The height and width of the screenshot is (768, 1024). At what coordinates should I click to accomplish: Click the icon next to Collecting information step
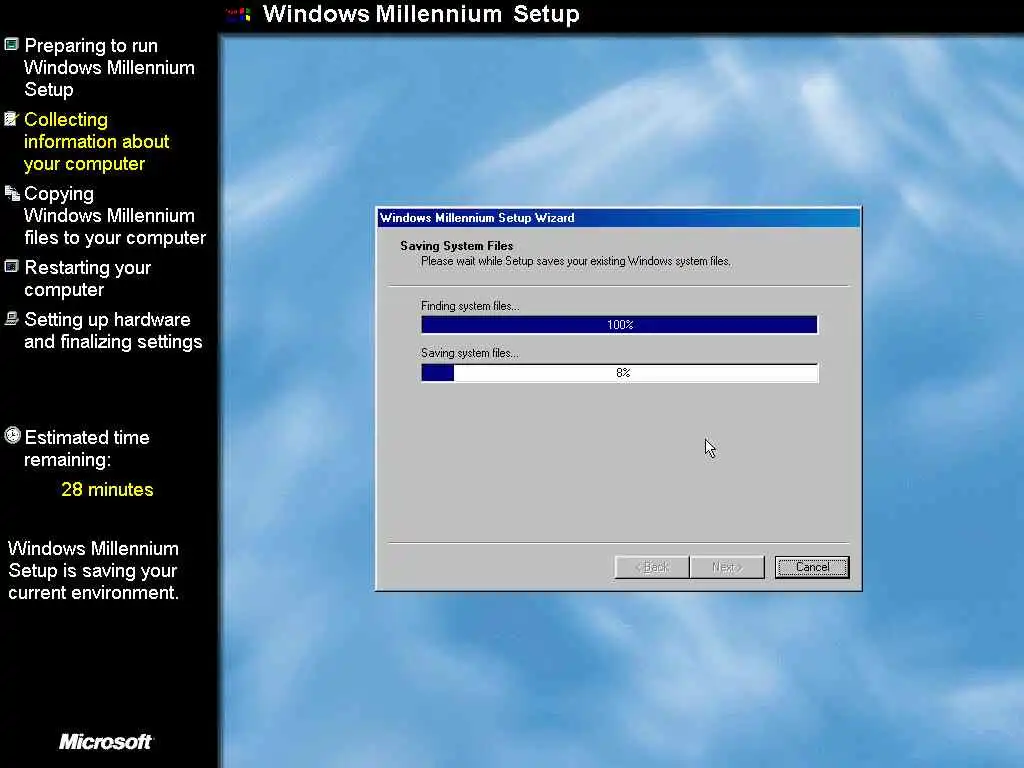(x=11, y=118)
